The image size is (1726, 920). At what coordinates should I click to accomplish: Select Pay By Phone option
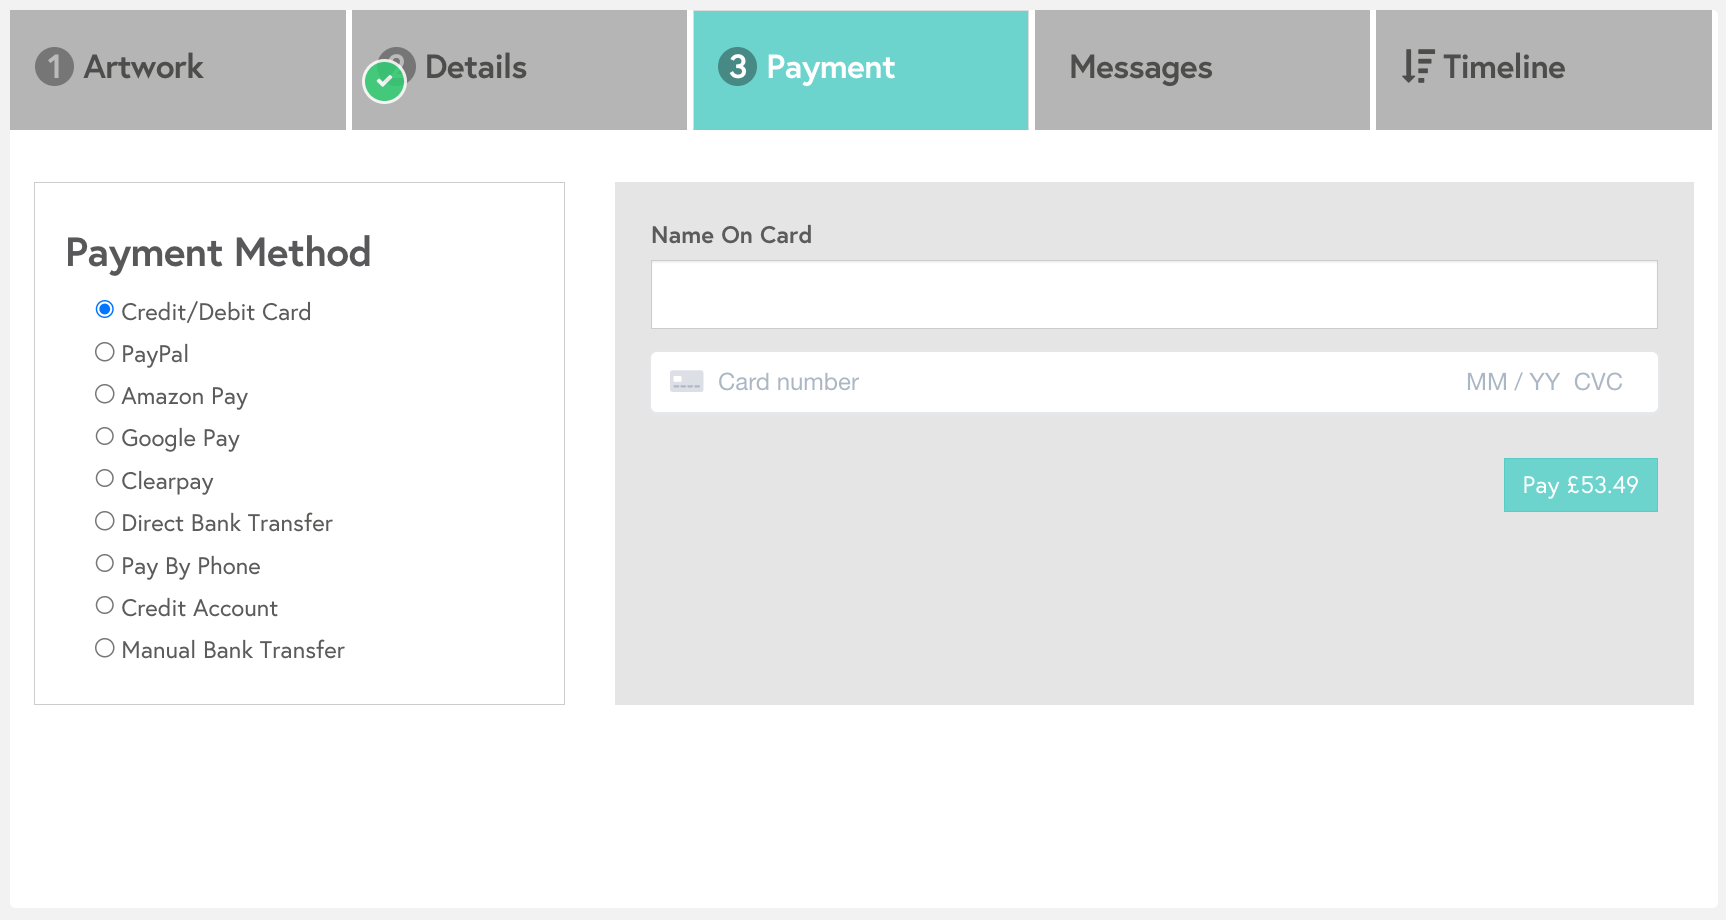tap(105, 564)
